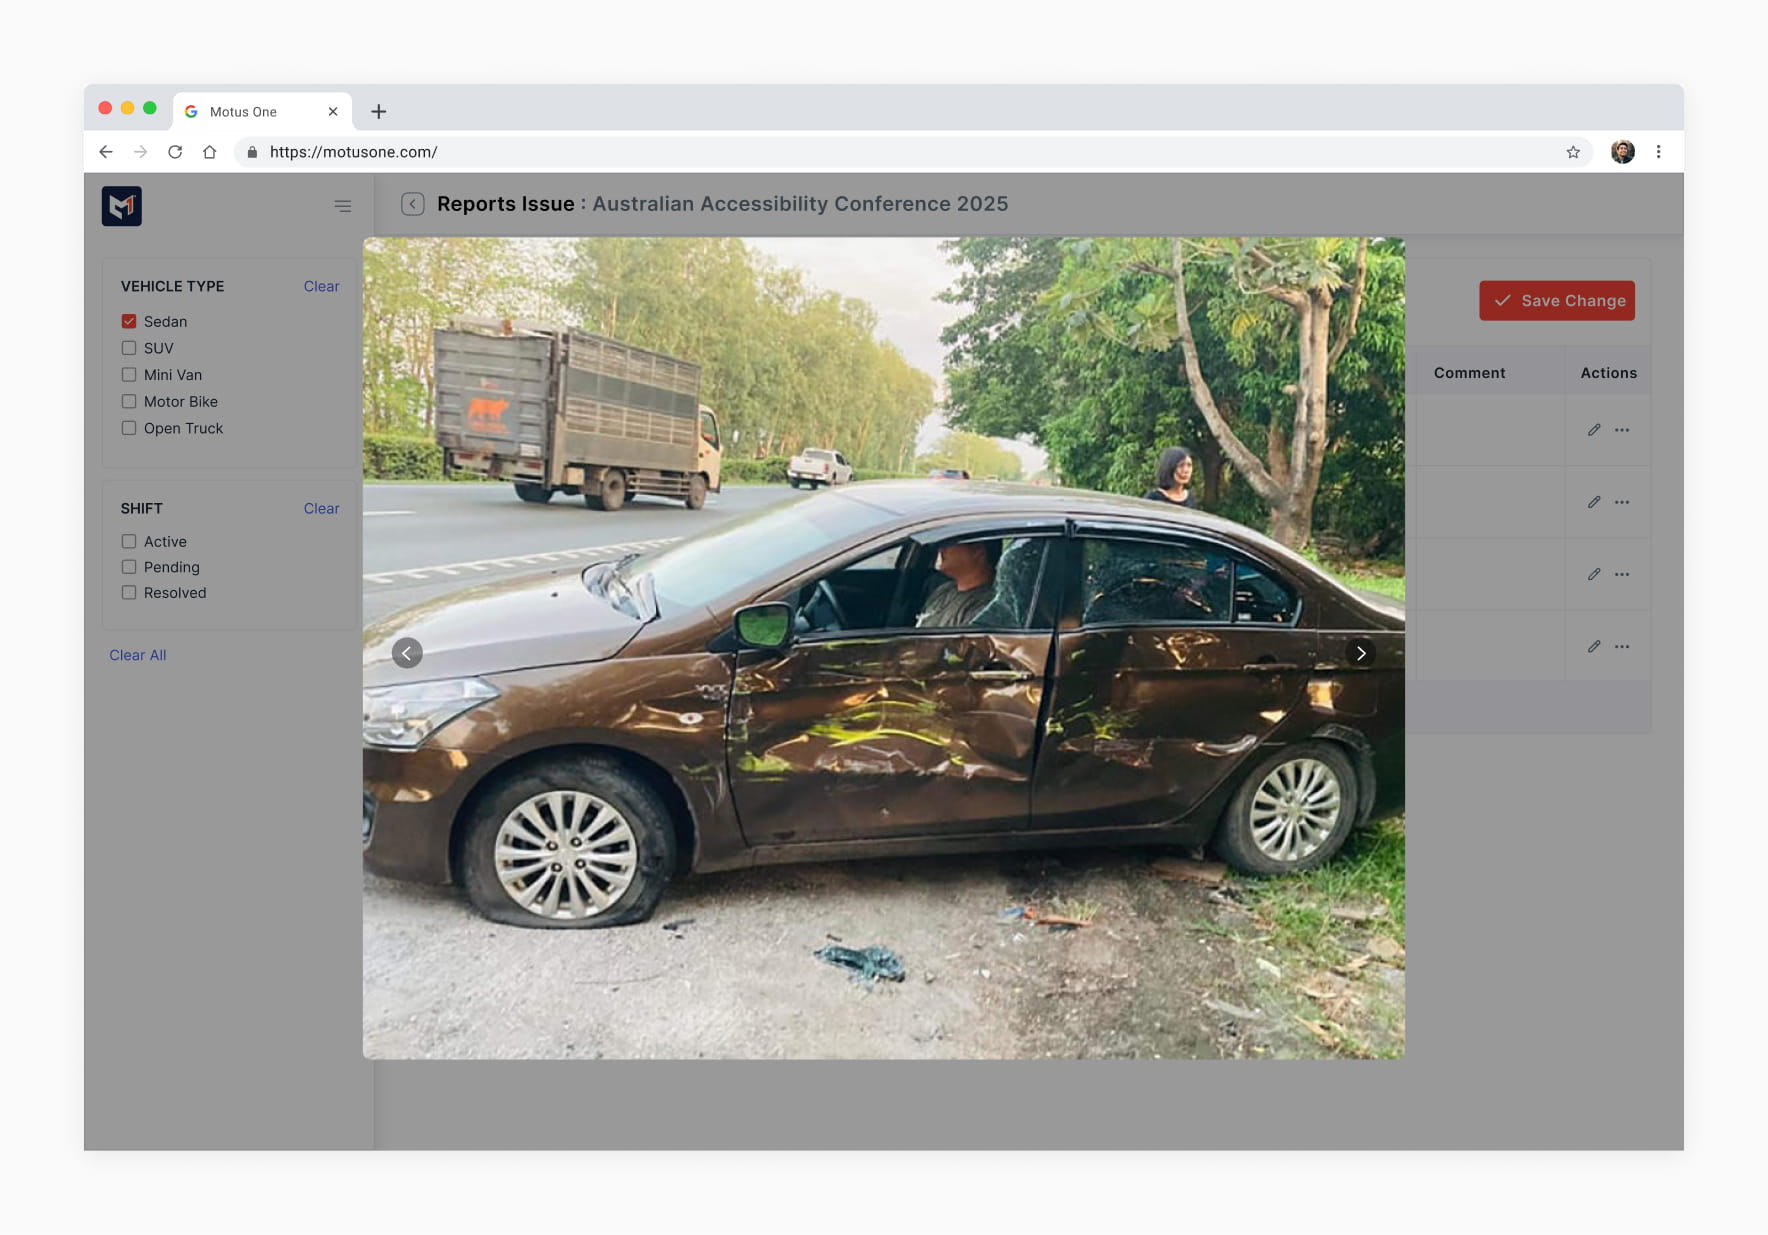Tick the Pending shift checkbox
The height and width of the screenshot is (1235, 1768).
pos(129,567)
